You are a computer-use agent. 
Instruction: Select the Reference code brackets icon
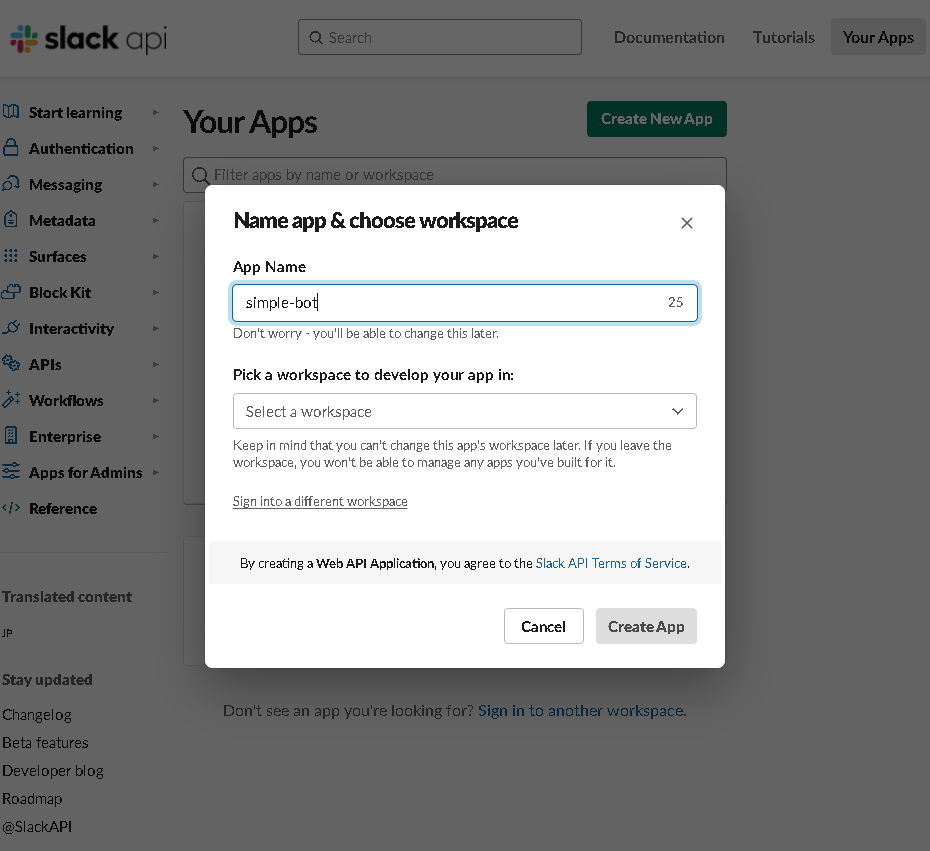(x=12, y=508)
